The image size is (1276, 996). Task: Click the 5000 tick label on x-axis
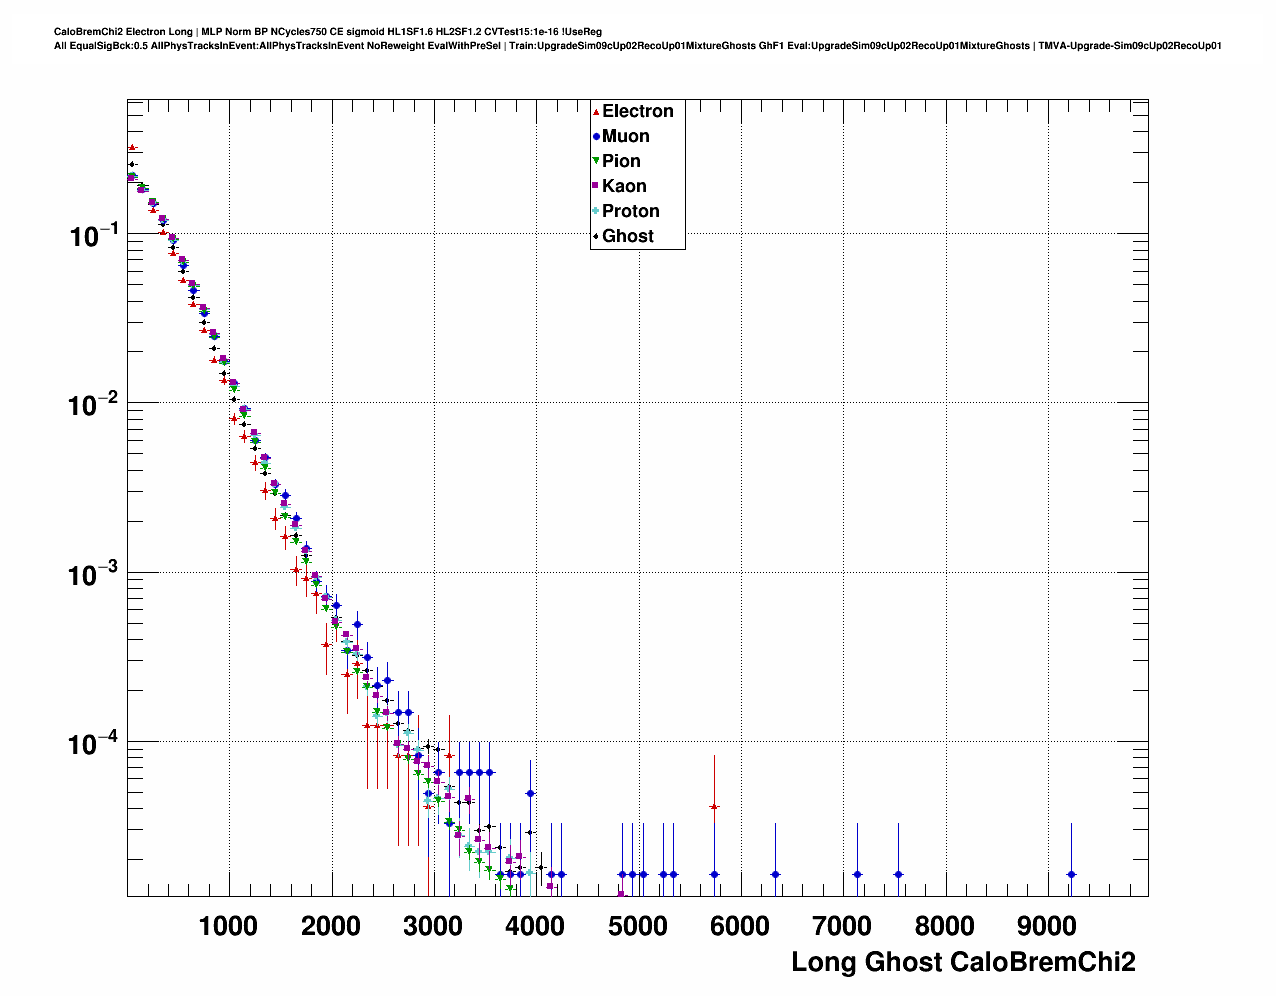coord(637,926)
